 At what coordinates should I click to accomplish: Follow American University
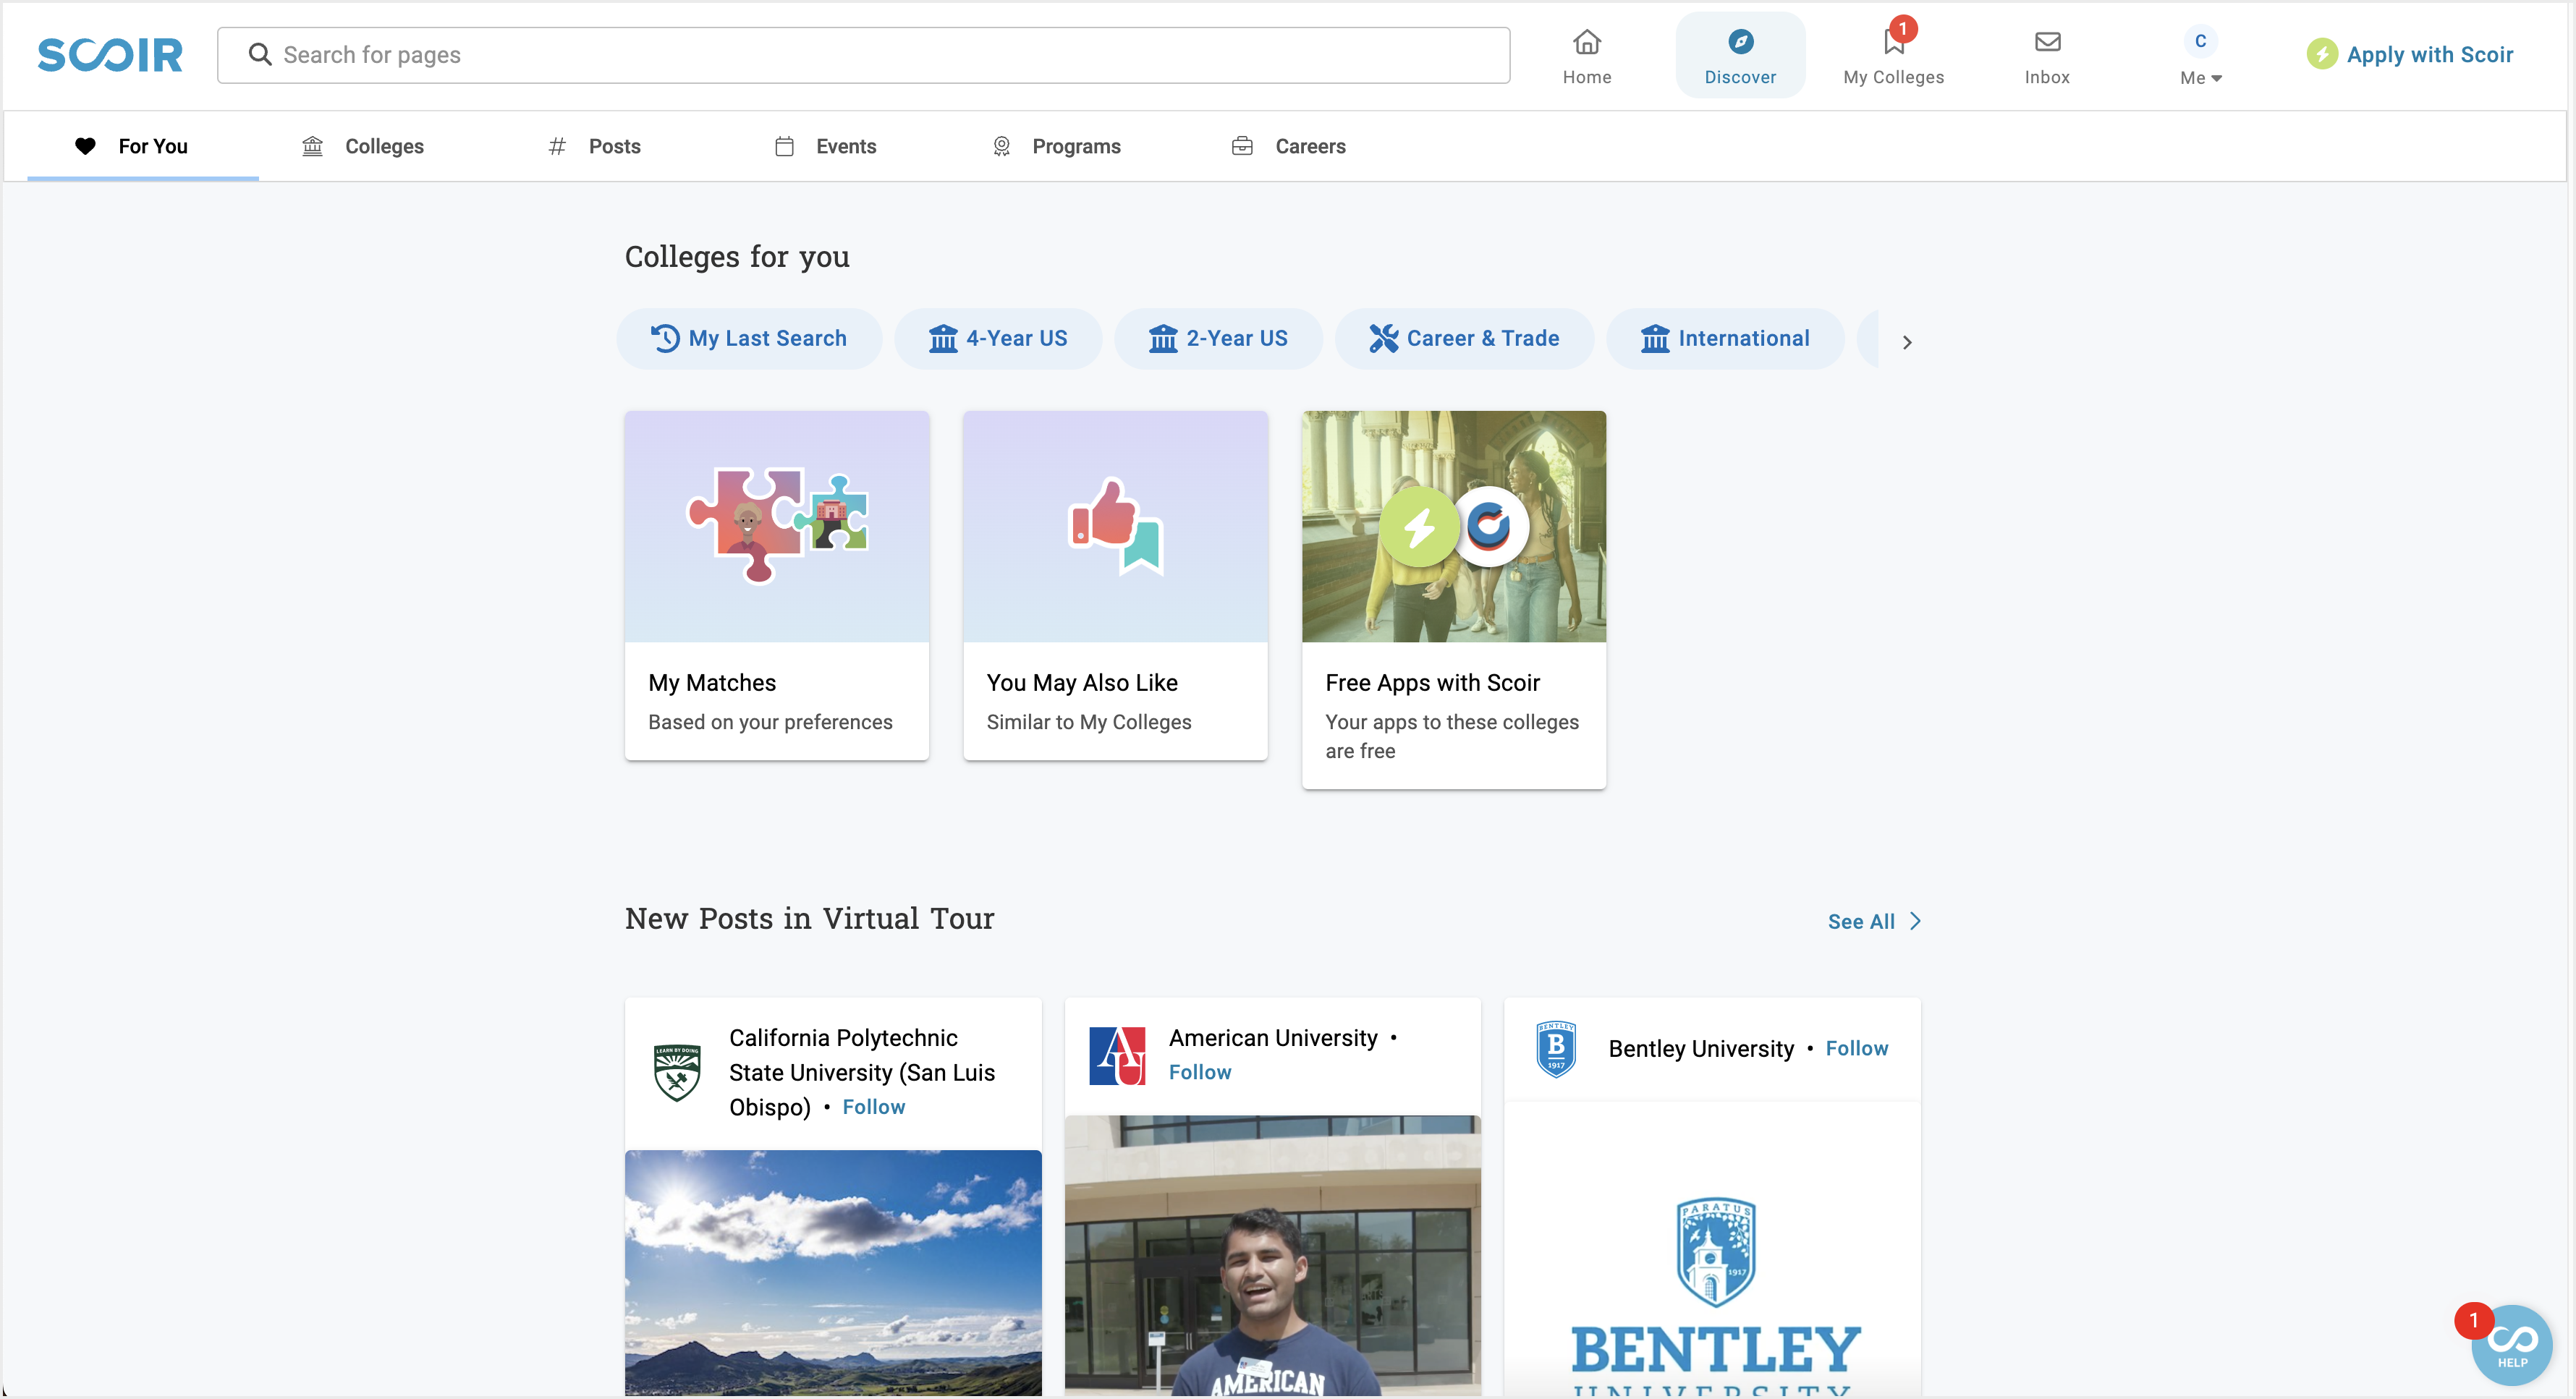(1200, 1071)
